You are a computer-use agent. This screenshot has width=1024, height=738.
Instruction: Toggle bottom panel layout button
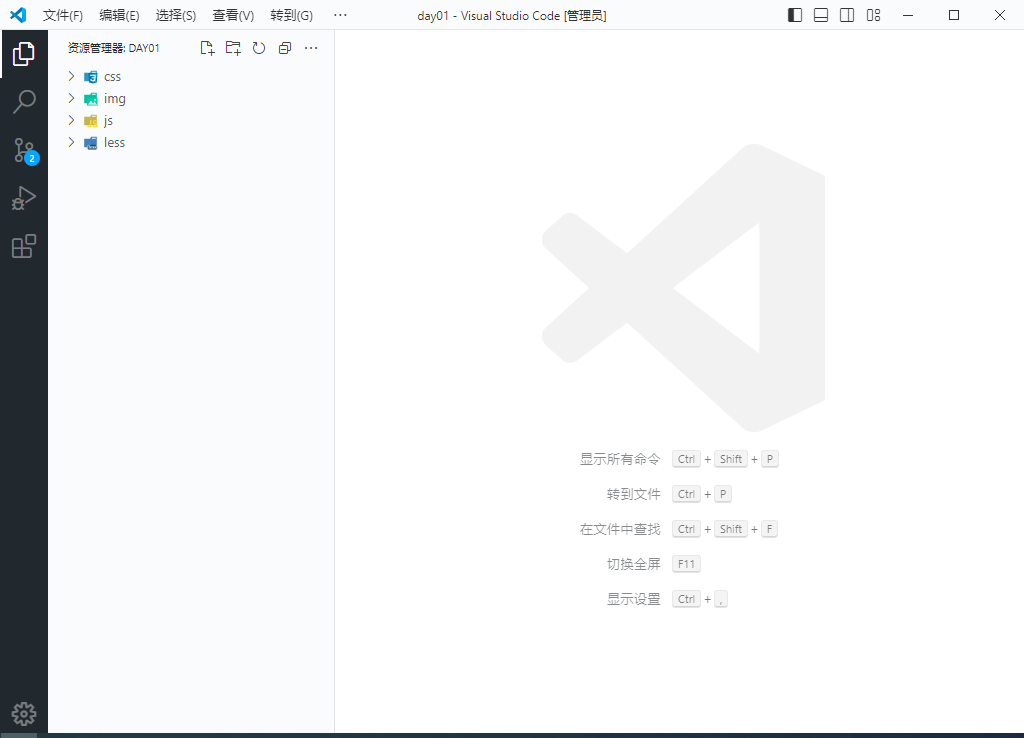pos(821,15)
